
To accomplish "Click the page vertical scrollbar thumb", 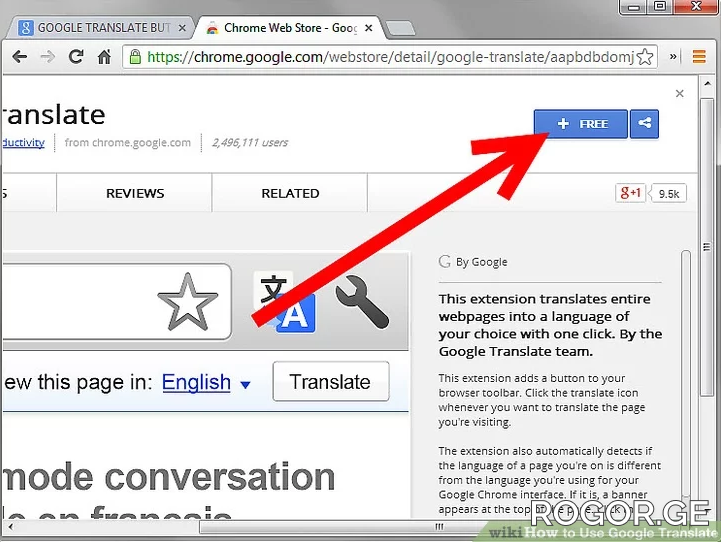I will point(707,247).
